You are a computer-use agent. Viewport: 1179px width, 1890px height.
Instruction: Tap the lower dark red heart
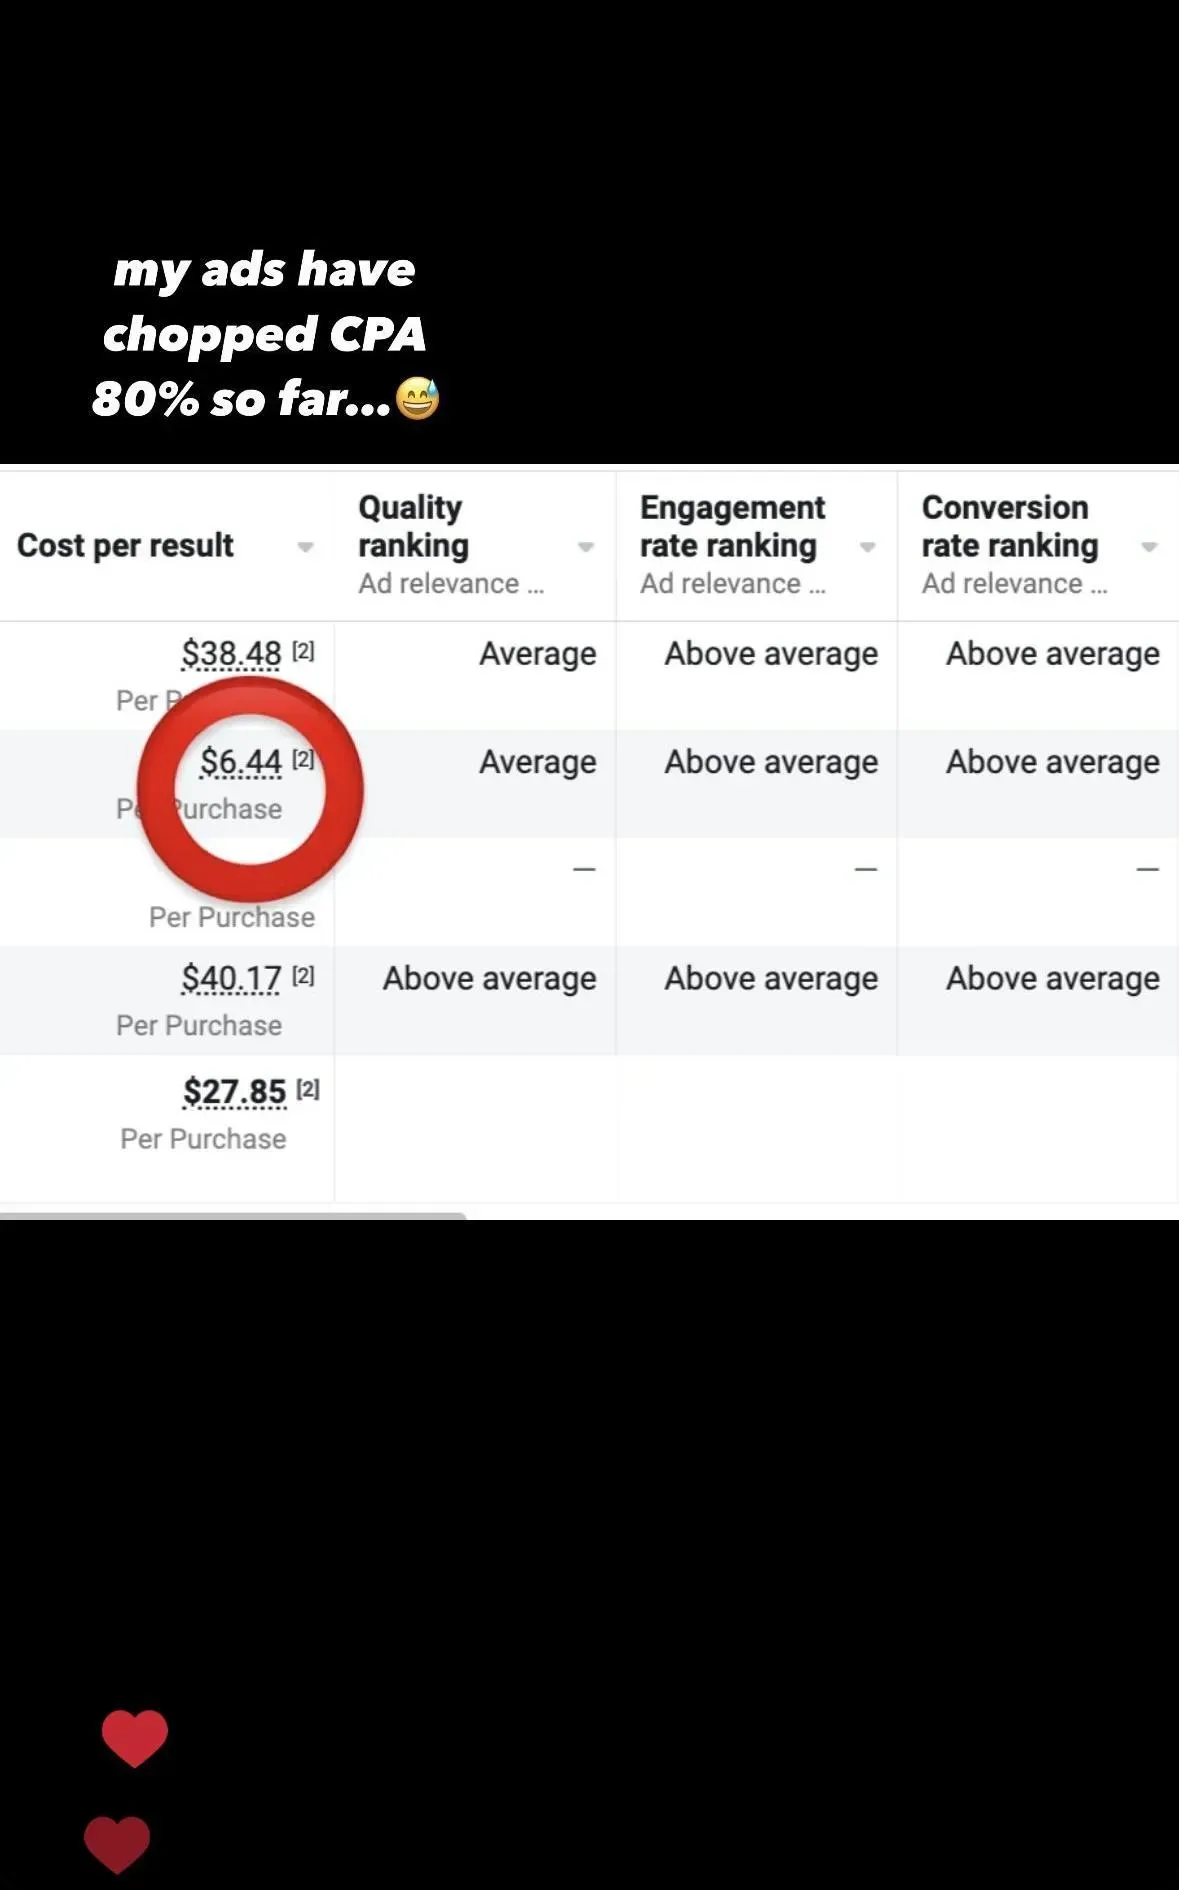pos(117,1844)
